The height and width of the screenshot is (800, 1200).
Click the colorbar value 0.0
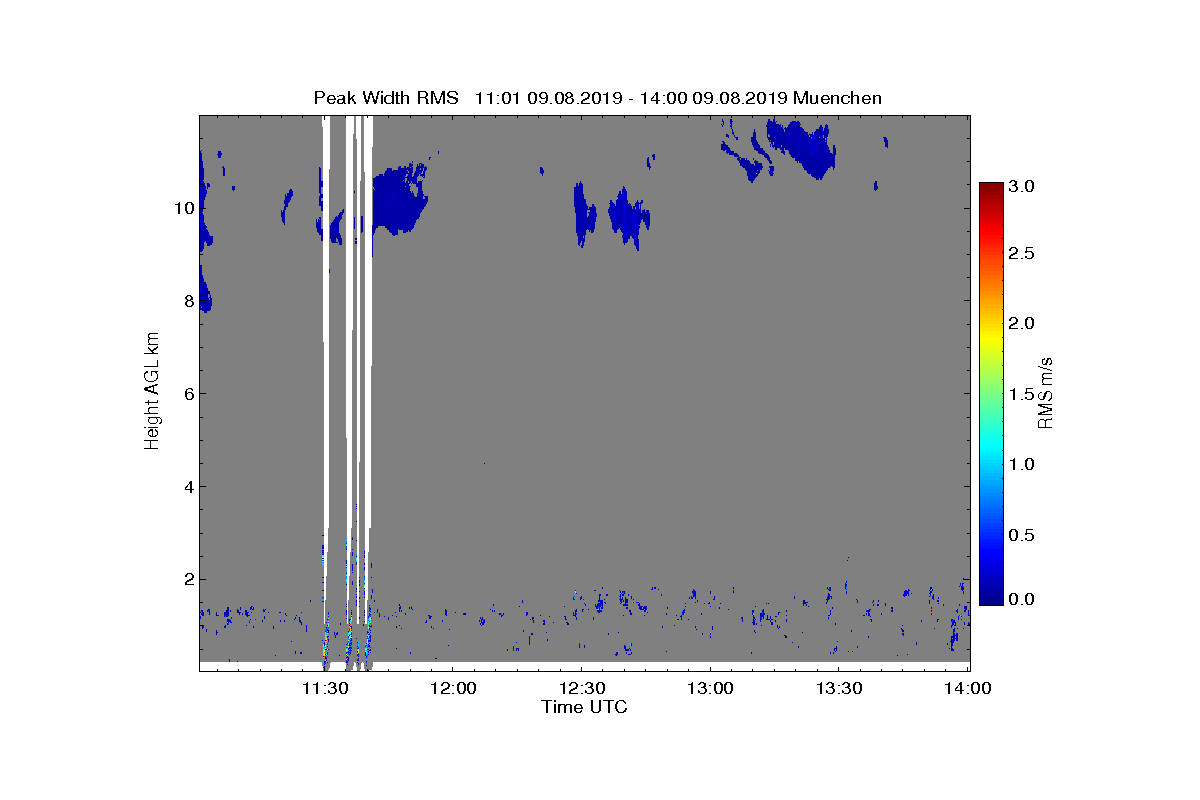click(1022, 599)
